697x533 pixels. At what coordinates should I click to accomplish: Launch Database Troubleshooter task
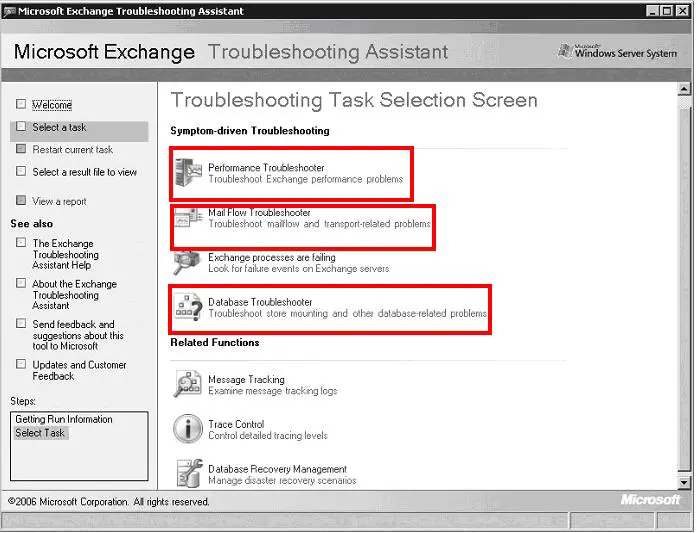click(x=260, y=302)
